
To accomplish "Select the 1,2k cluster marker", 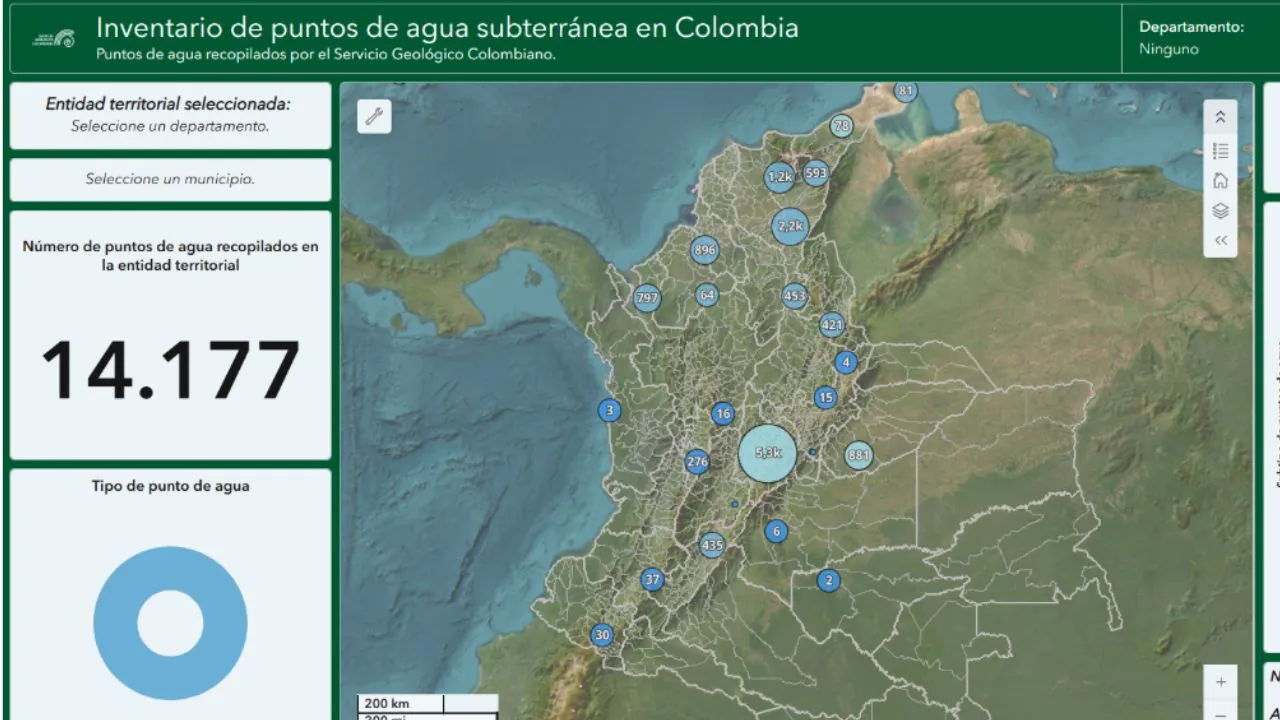I will [x=780, y=177].
